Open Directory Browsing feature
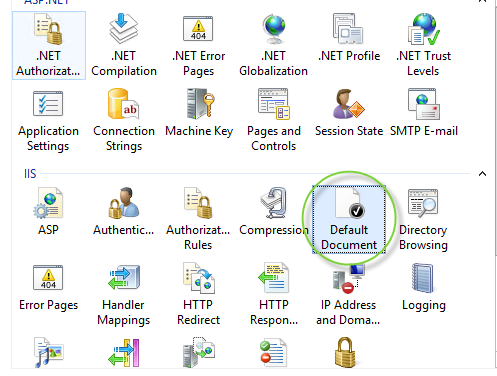The width and height of the screenshot is (497, 376). point(423,219)
